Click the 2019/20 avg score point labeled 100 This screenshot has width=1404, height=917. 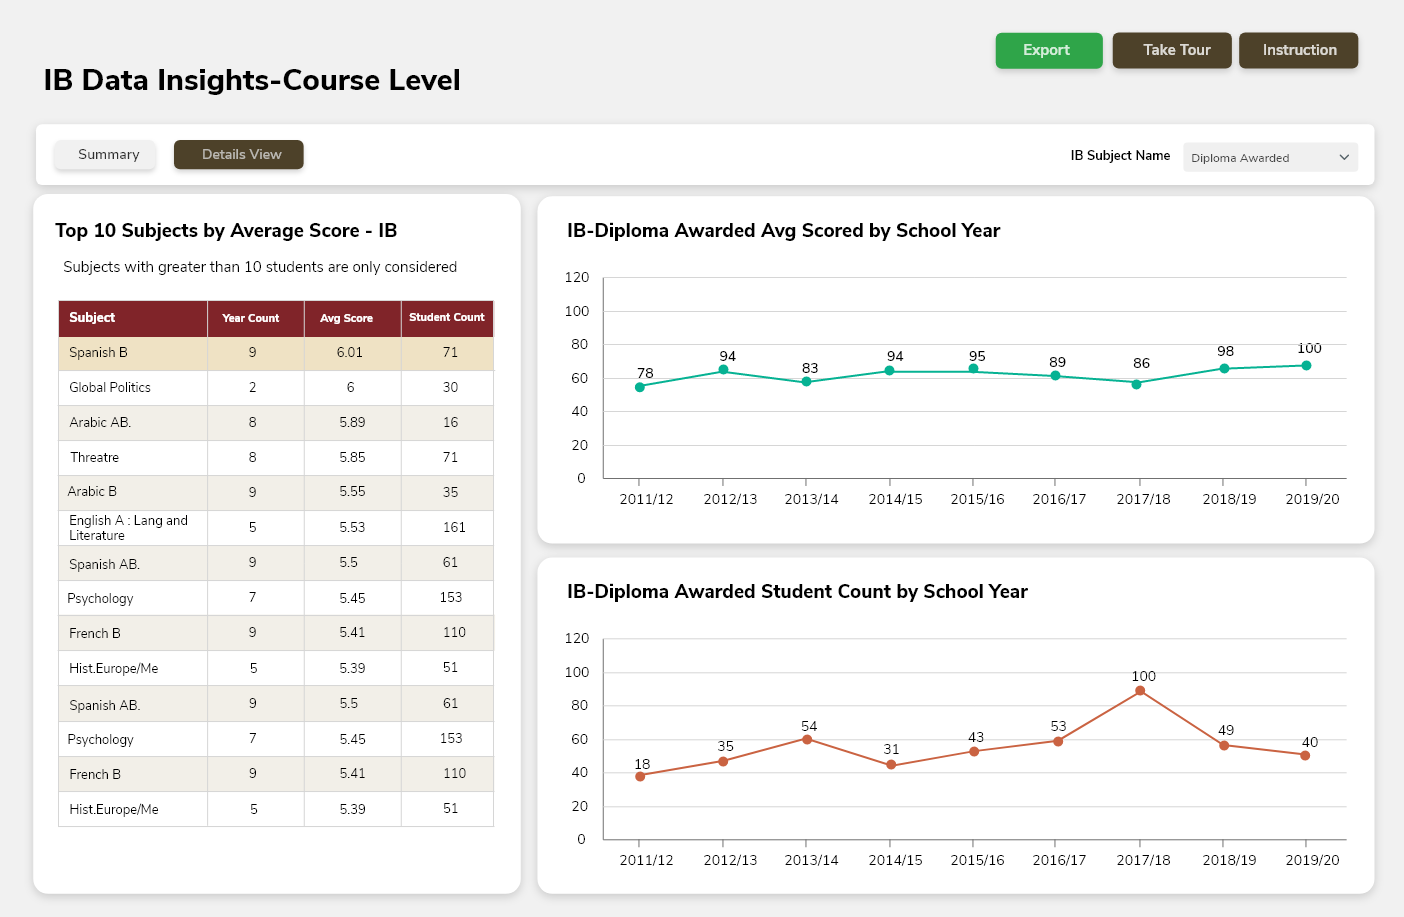(x=1306, y=366)
